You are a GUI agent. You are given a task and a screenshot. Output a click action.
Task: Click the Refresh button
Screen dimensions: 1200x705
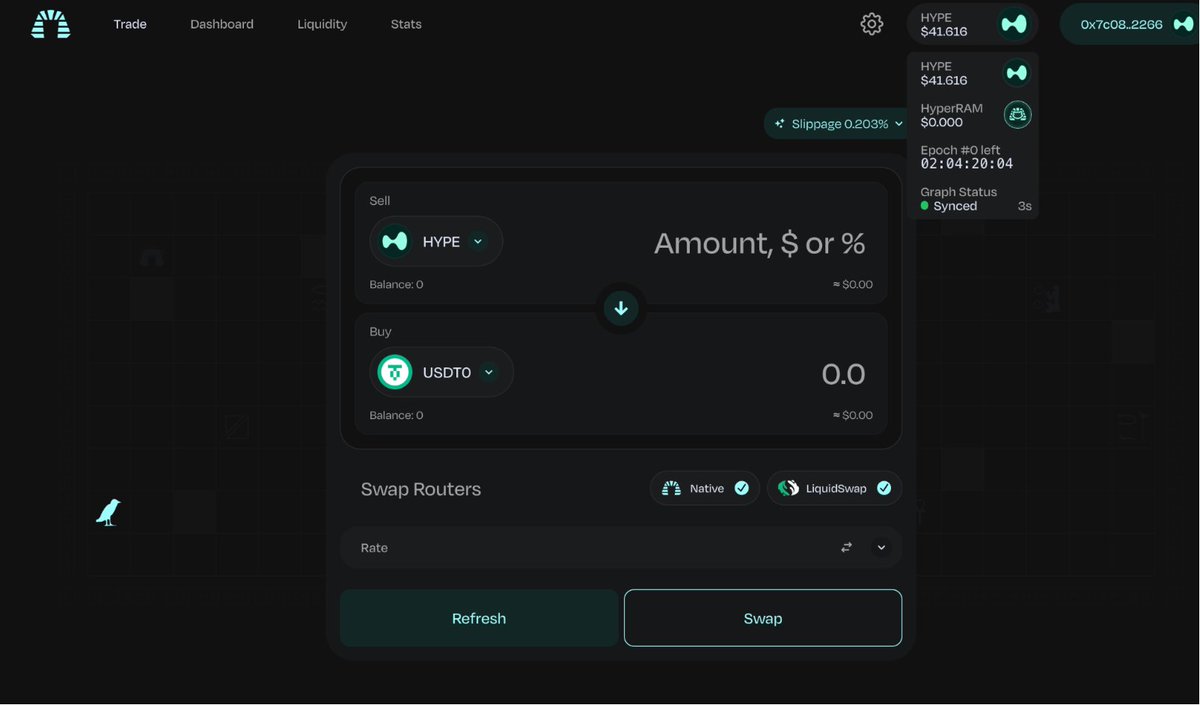tap(479, 618)
